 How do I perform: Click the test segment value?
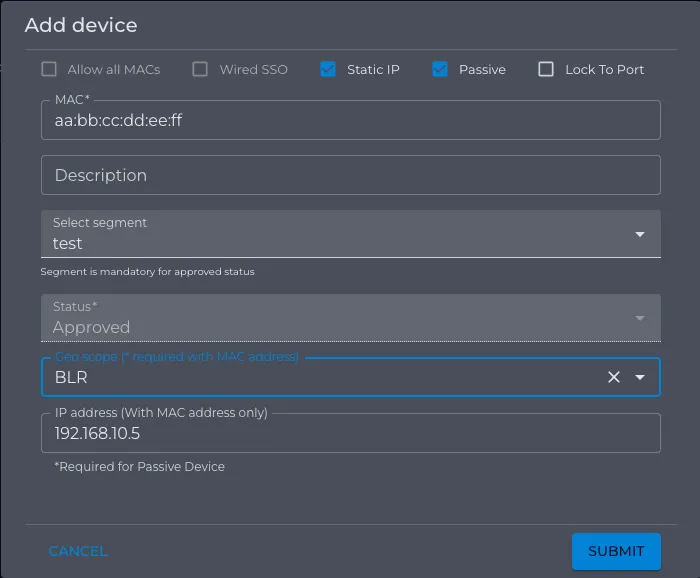click(67, 244)
